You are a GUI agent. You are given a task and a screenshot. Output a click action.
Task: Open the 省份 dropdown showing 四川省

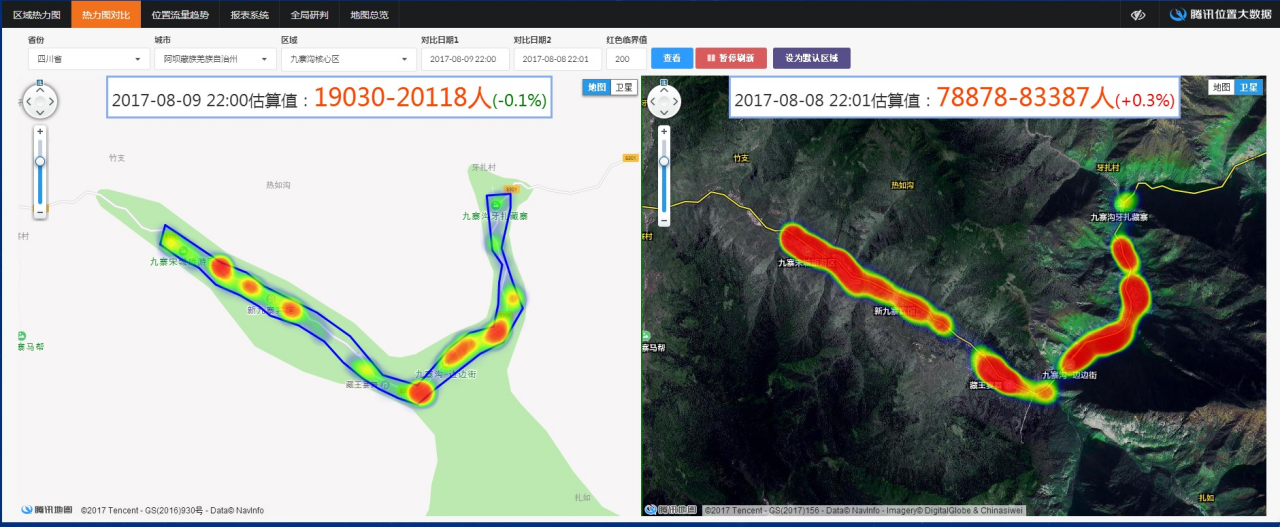coord(89,59)
